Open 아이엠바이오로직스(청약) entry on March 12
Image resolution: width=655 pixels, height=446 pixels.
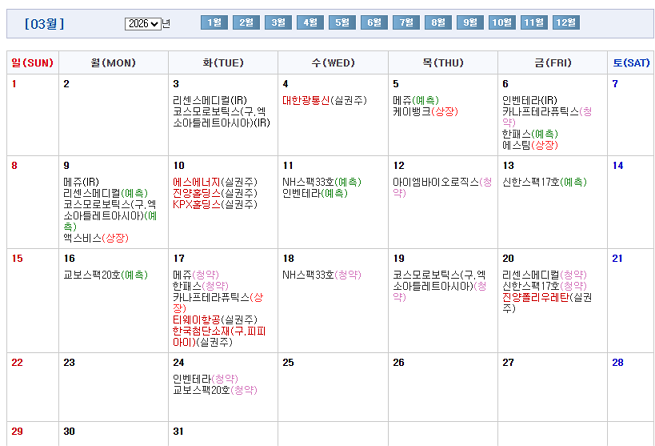coord(442,188)
